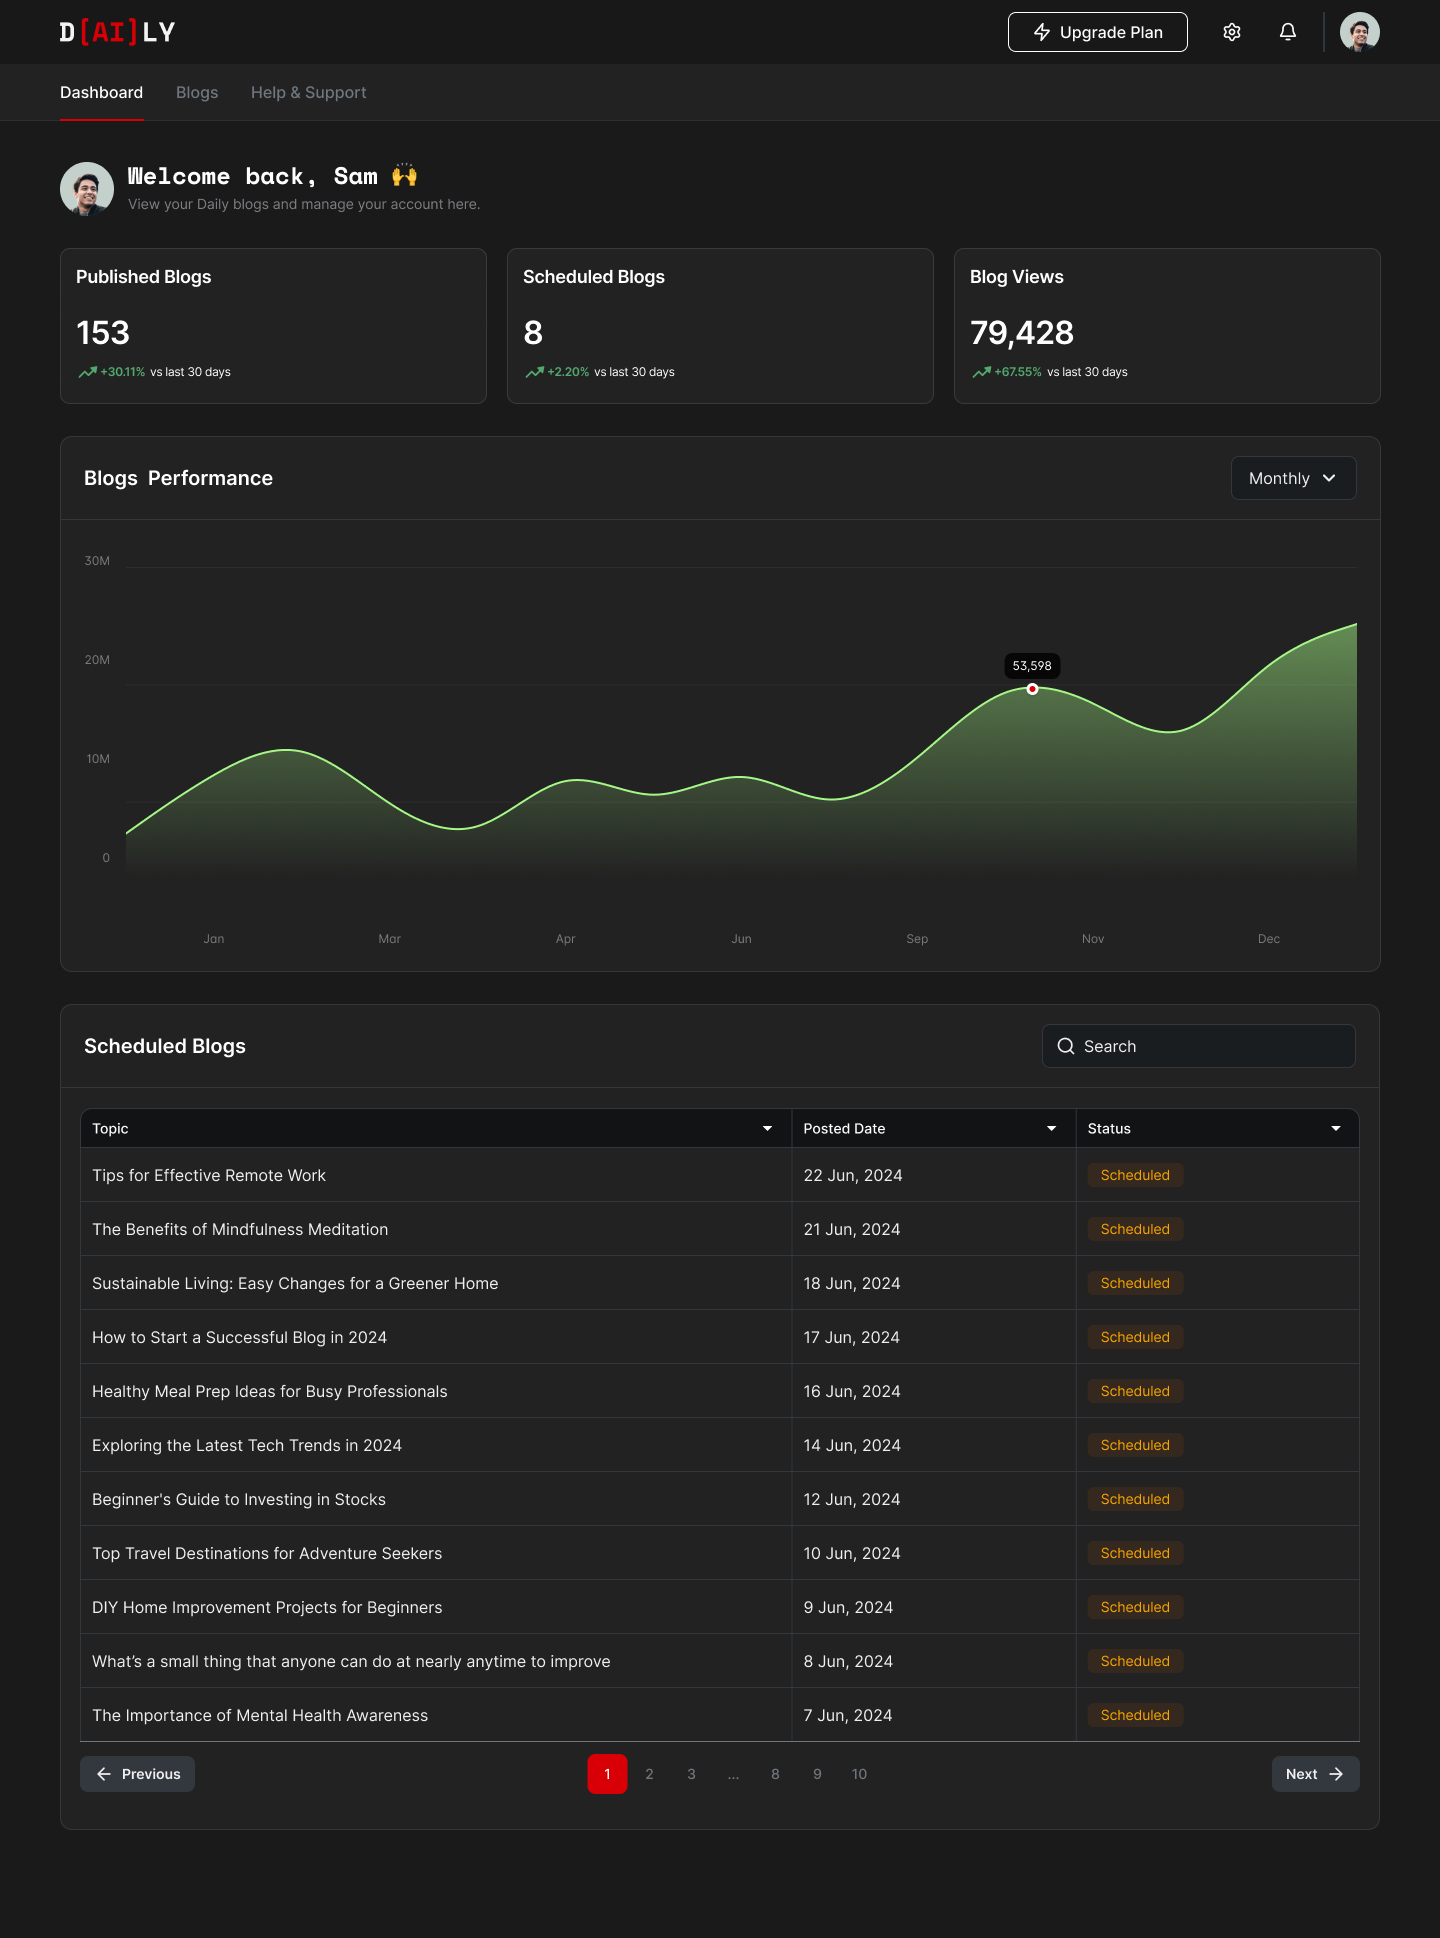Click the welcome section profile picture
1440x1938 pixels.
tap(87, 189)
